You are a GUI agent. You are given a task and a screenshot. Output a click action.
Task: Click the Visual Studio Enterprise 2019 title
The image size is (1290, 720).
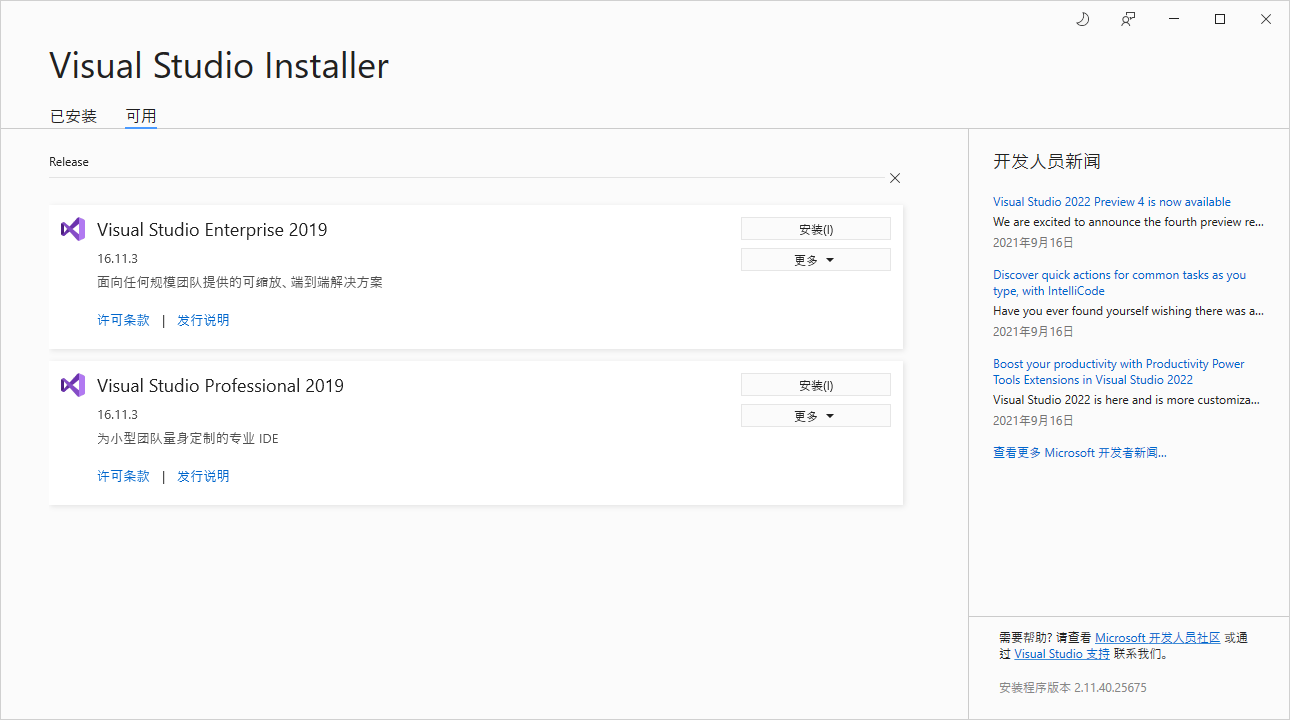212,229
